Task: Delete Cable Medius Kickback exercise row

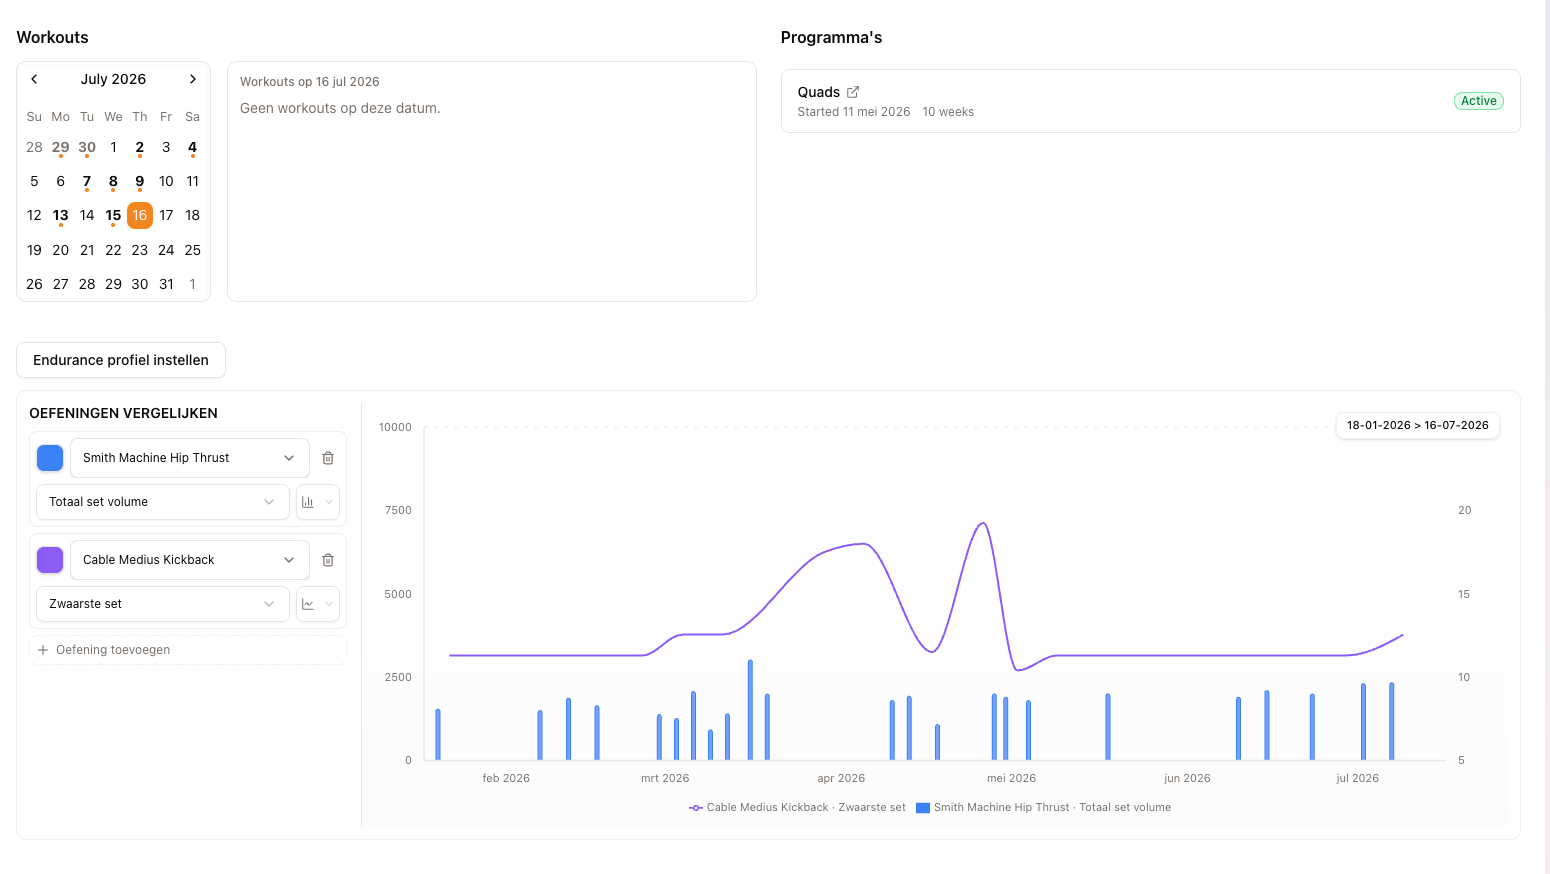Action: point(328,560)
